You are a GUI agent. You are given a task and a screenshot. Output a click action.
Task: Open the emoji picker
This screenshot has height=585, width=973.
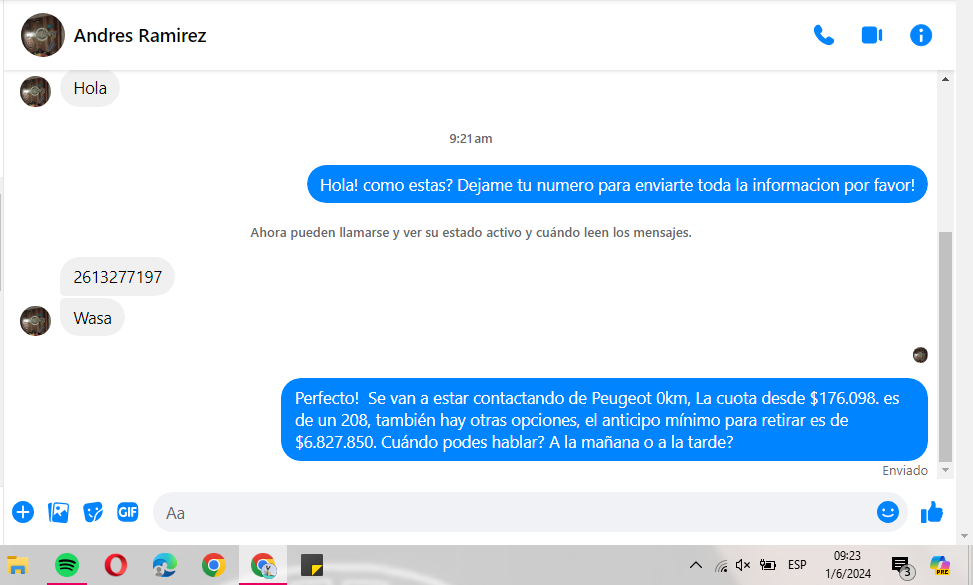click(x=887, y=512)
